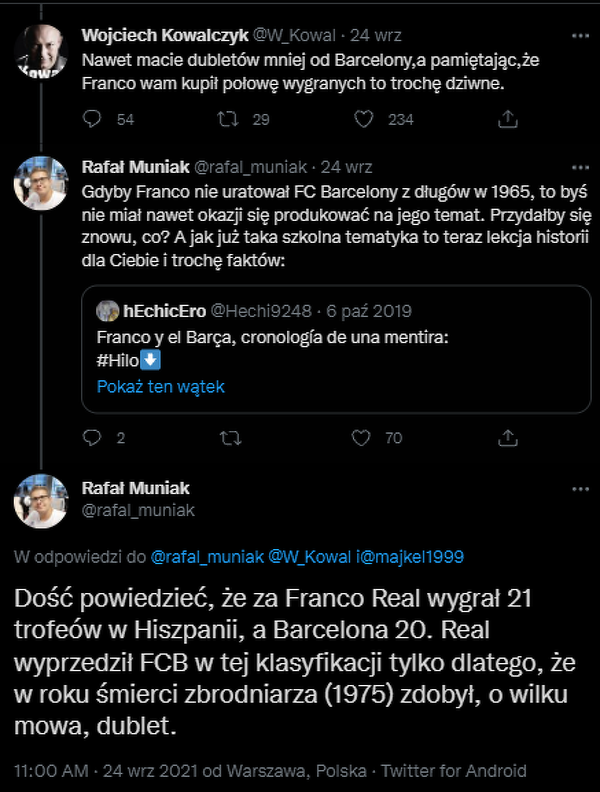The height and width of the screenshot is (792, 600).
Task: Open more options for Wojciech Kowalczyk's tweet
Action: [x=579, y=35]
